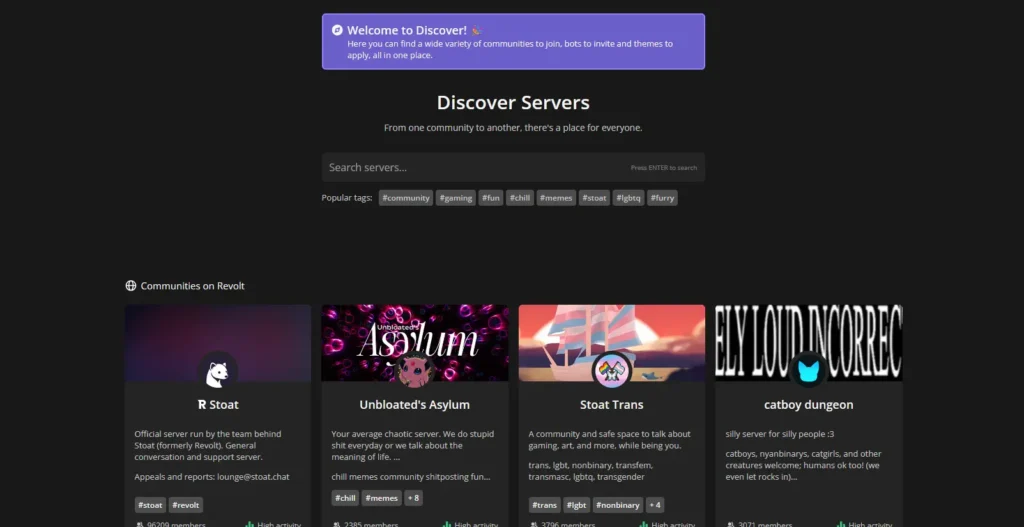Click #chill tag on Unbloated's Asylum card
The image size is (1024, 527).
pos(345,498)
